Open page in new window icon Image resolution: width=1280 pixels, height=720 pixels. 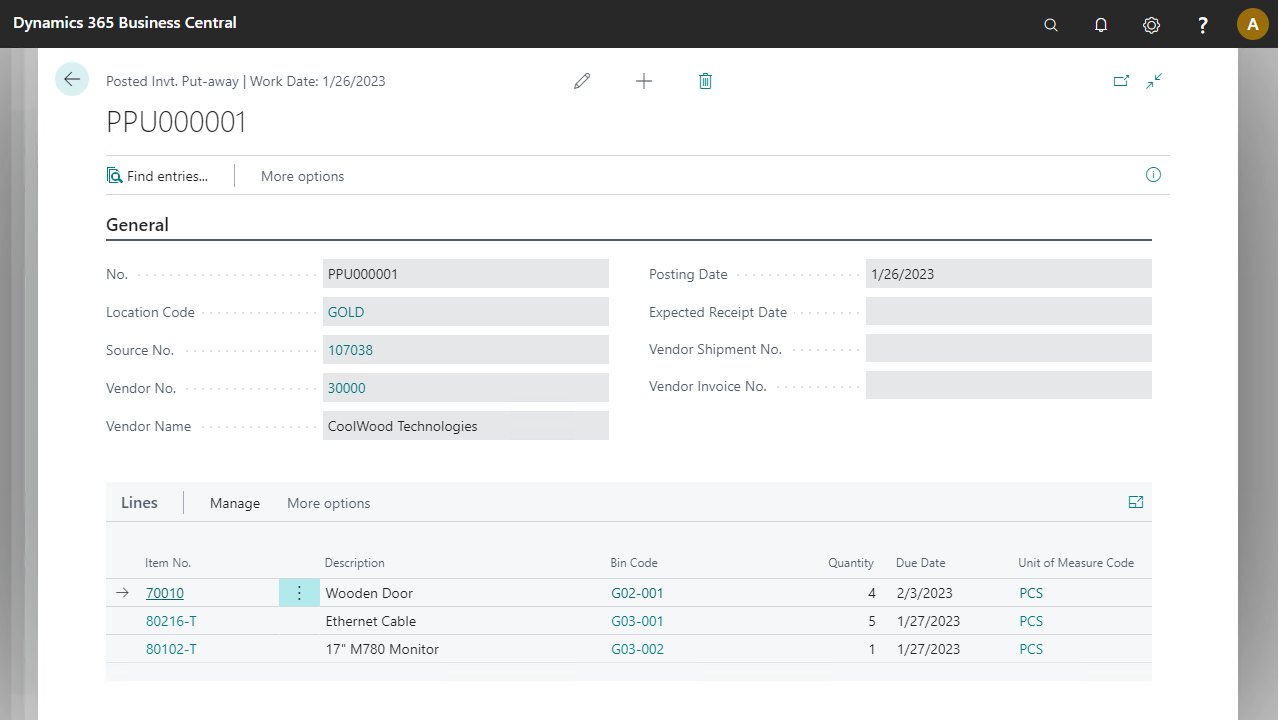pos(1121,81)
